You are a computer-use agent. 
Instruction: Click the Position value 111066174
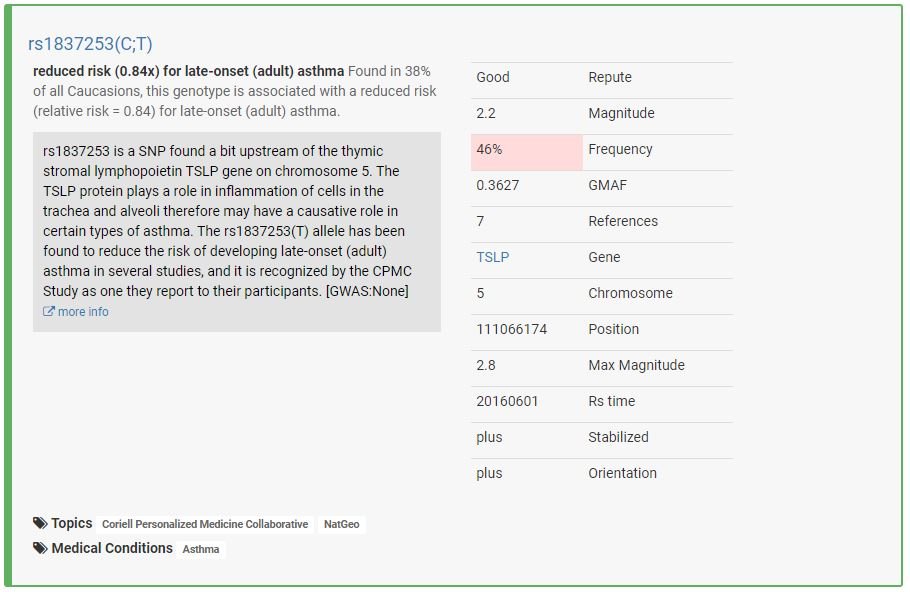point(511,329)
